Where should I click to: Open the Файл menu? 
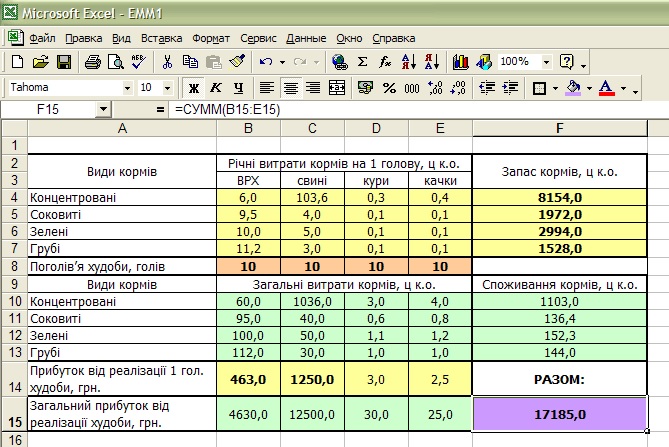click(x=42, y=38)
